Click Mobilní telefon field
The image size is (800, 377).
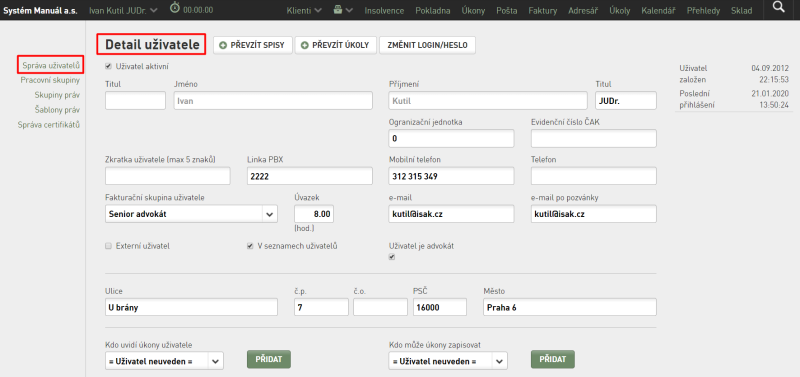click(x=452, y=176)
